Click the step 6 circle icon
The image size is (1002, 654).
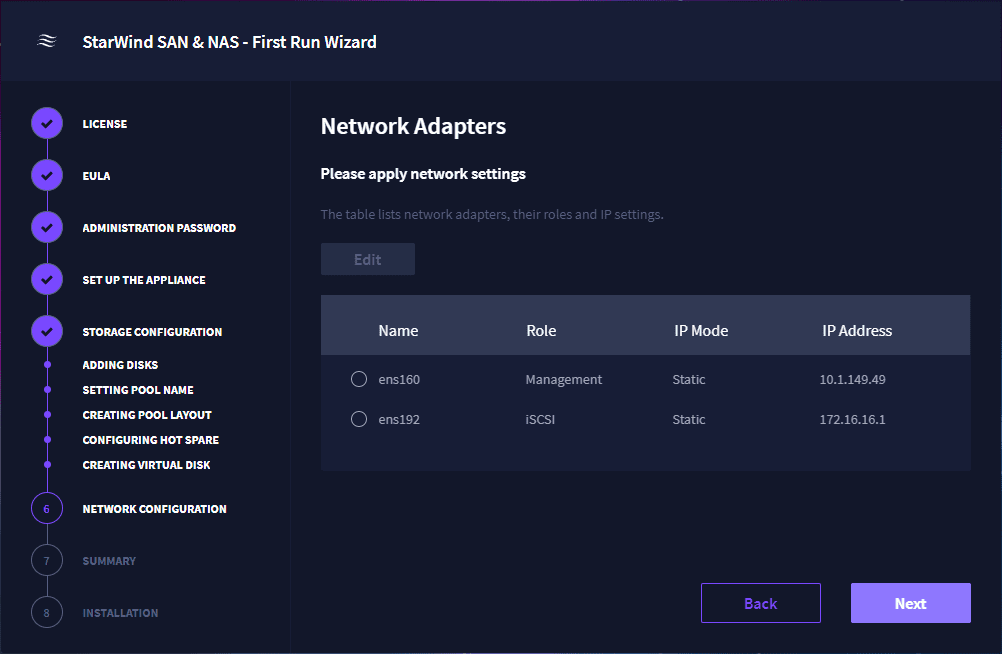pyautogui.click(x=47, y=509)
